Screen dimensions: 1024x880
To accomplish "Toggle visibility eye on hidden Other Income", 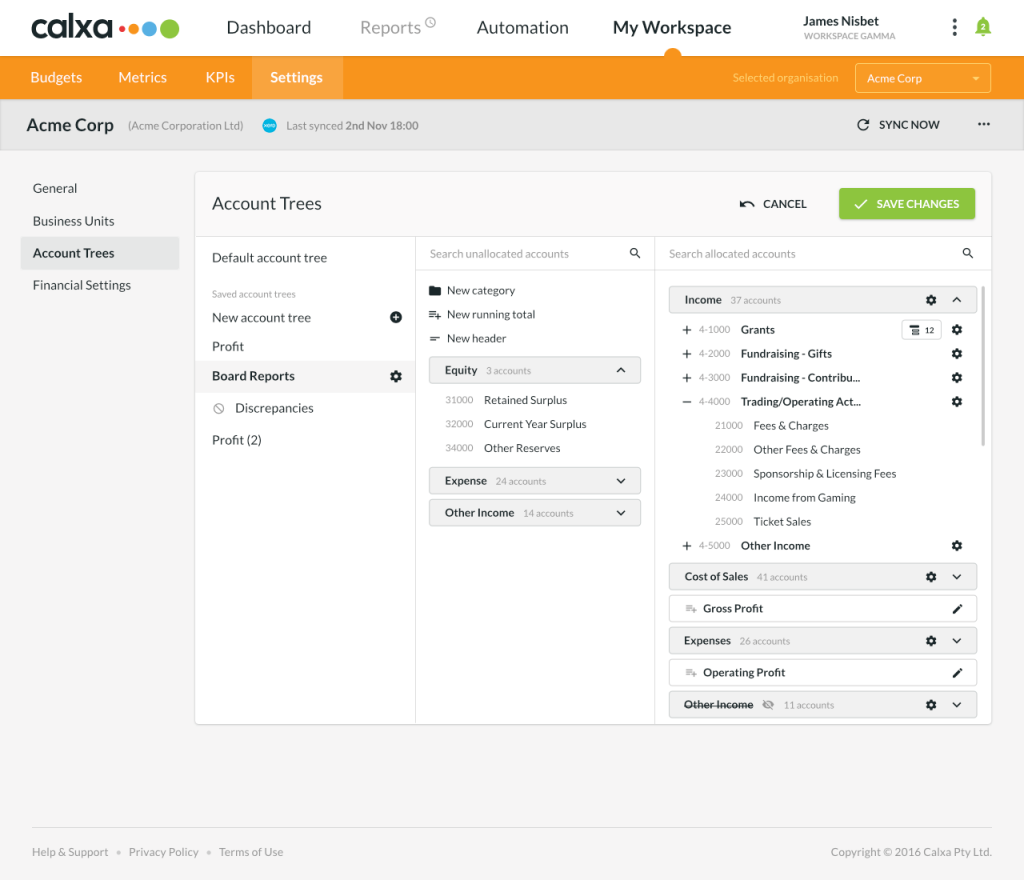I will tap(769, 705).
